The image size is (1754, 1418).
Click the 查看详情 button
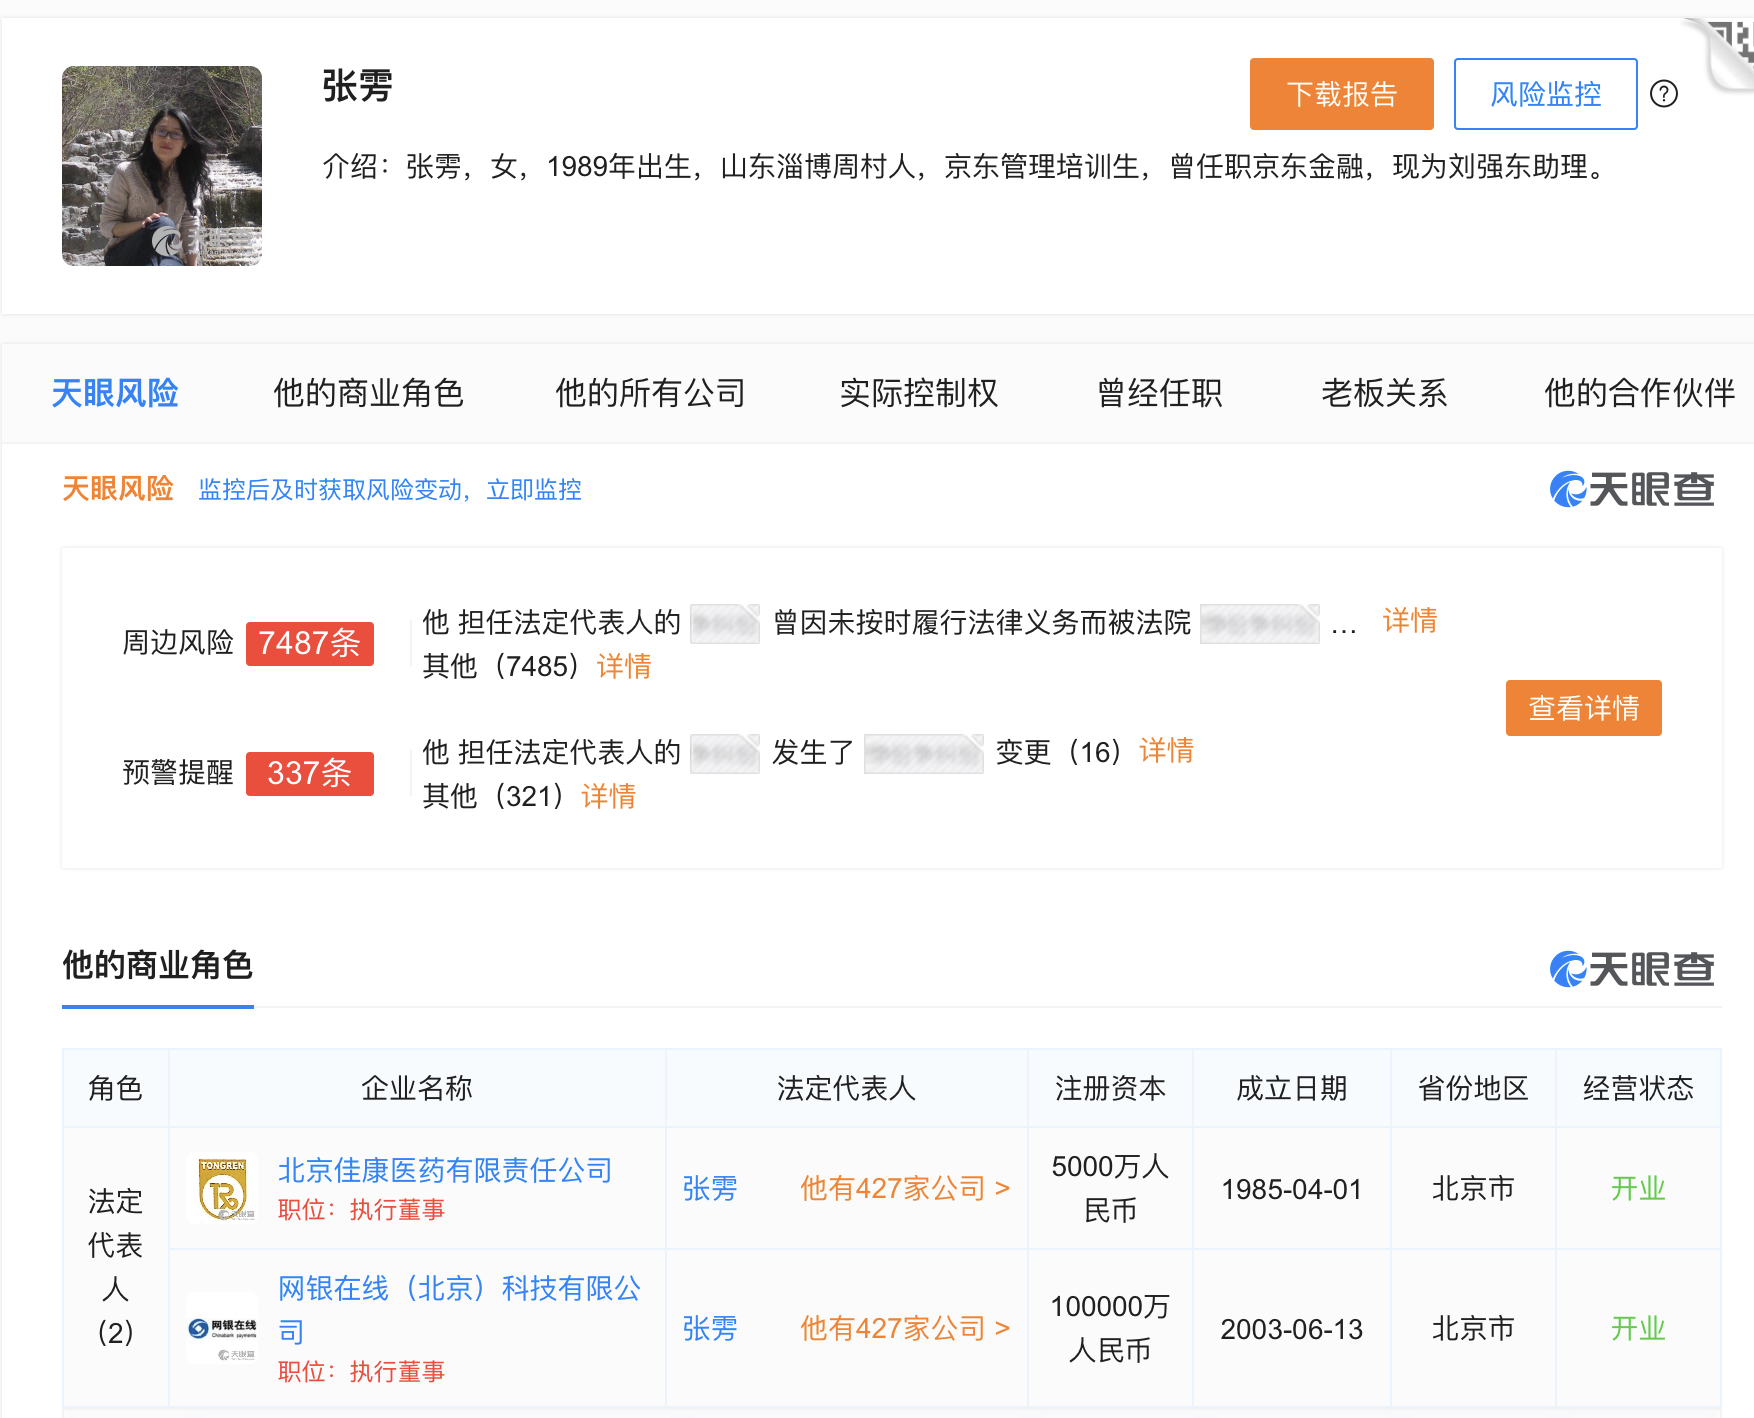point(1583,708)
